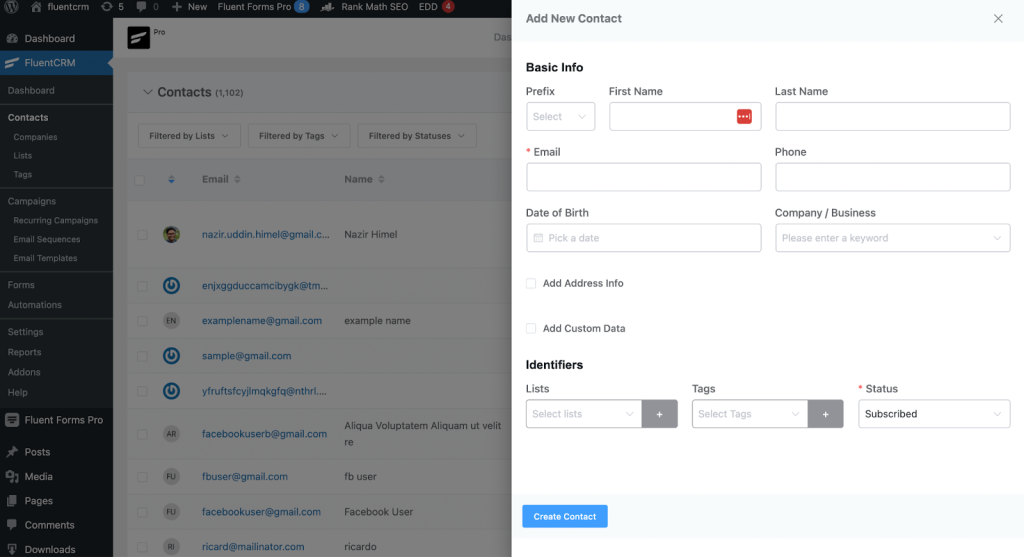Screen dimensions: 1024x557
Task: Open Reports in FluentCRM sidebar
Action: click(x=24, y=352)
